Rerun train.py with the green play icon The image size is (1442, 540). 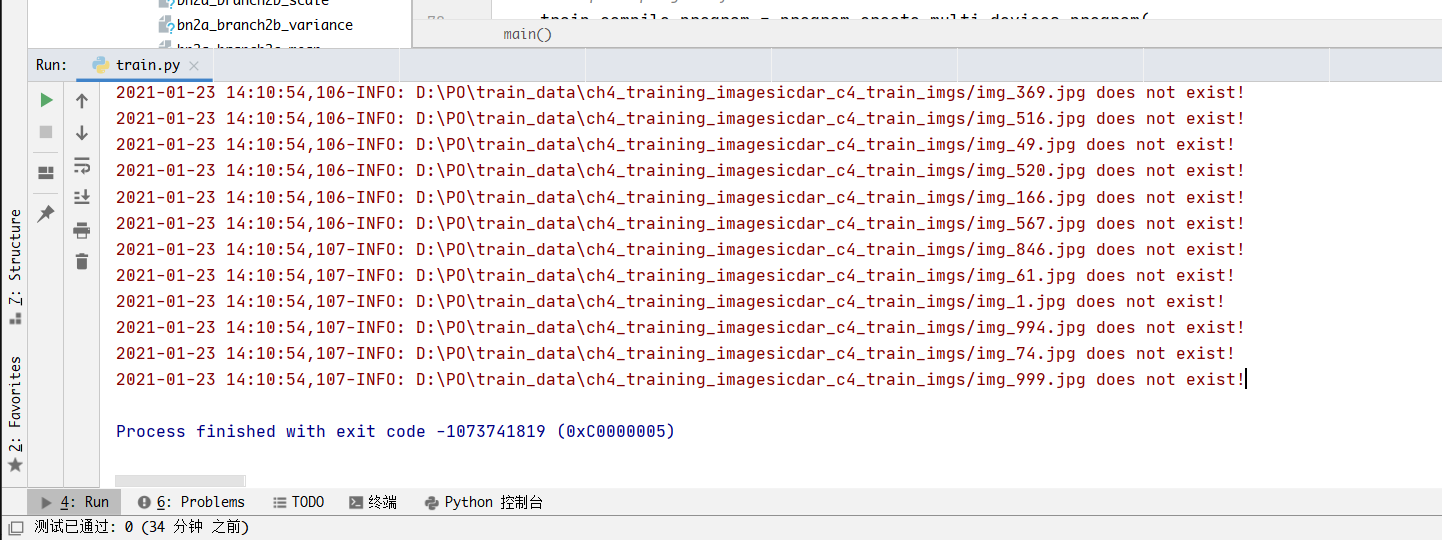click(46, 100)
